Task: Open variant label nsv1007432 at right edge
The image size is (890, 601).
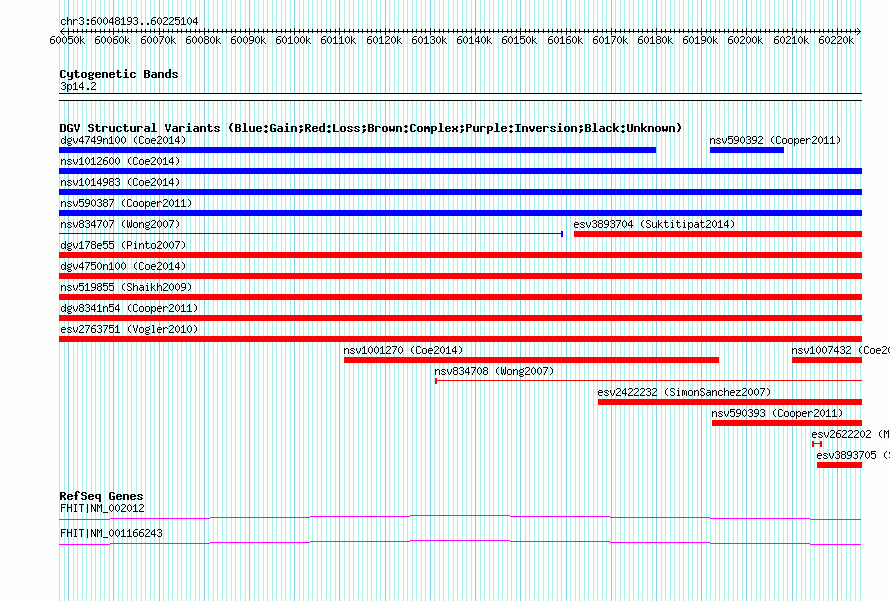Action: (840, 350)
